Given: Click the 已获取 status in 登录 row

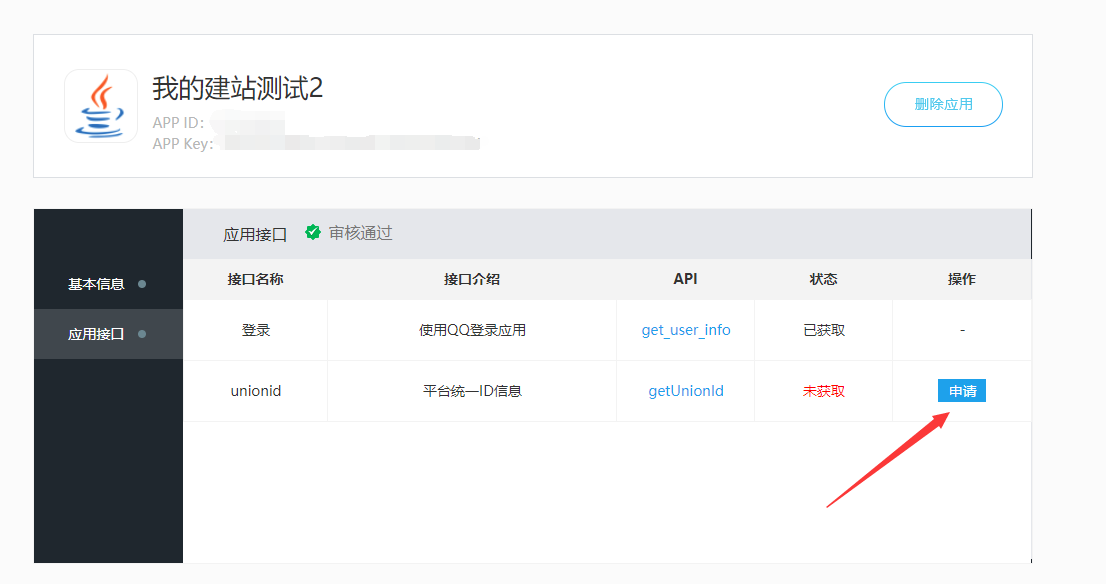Looking at the screenshot, I should [x=823, y=330].
